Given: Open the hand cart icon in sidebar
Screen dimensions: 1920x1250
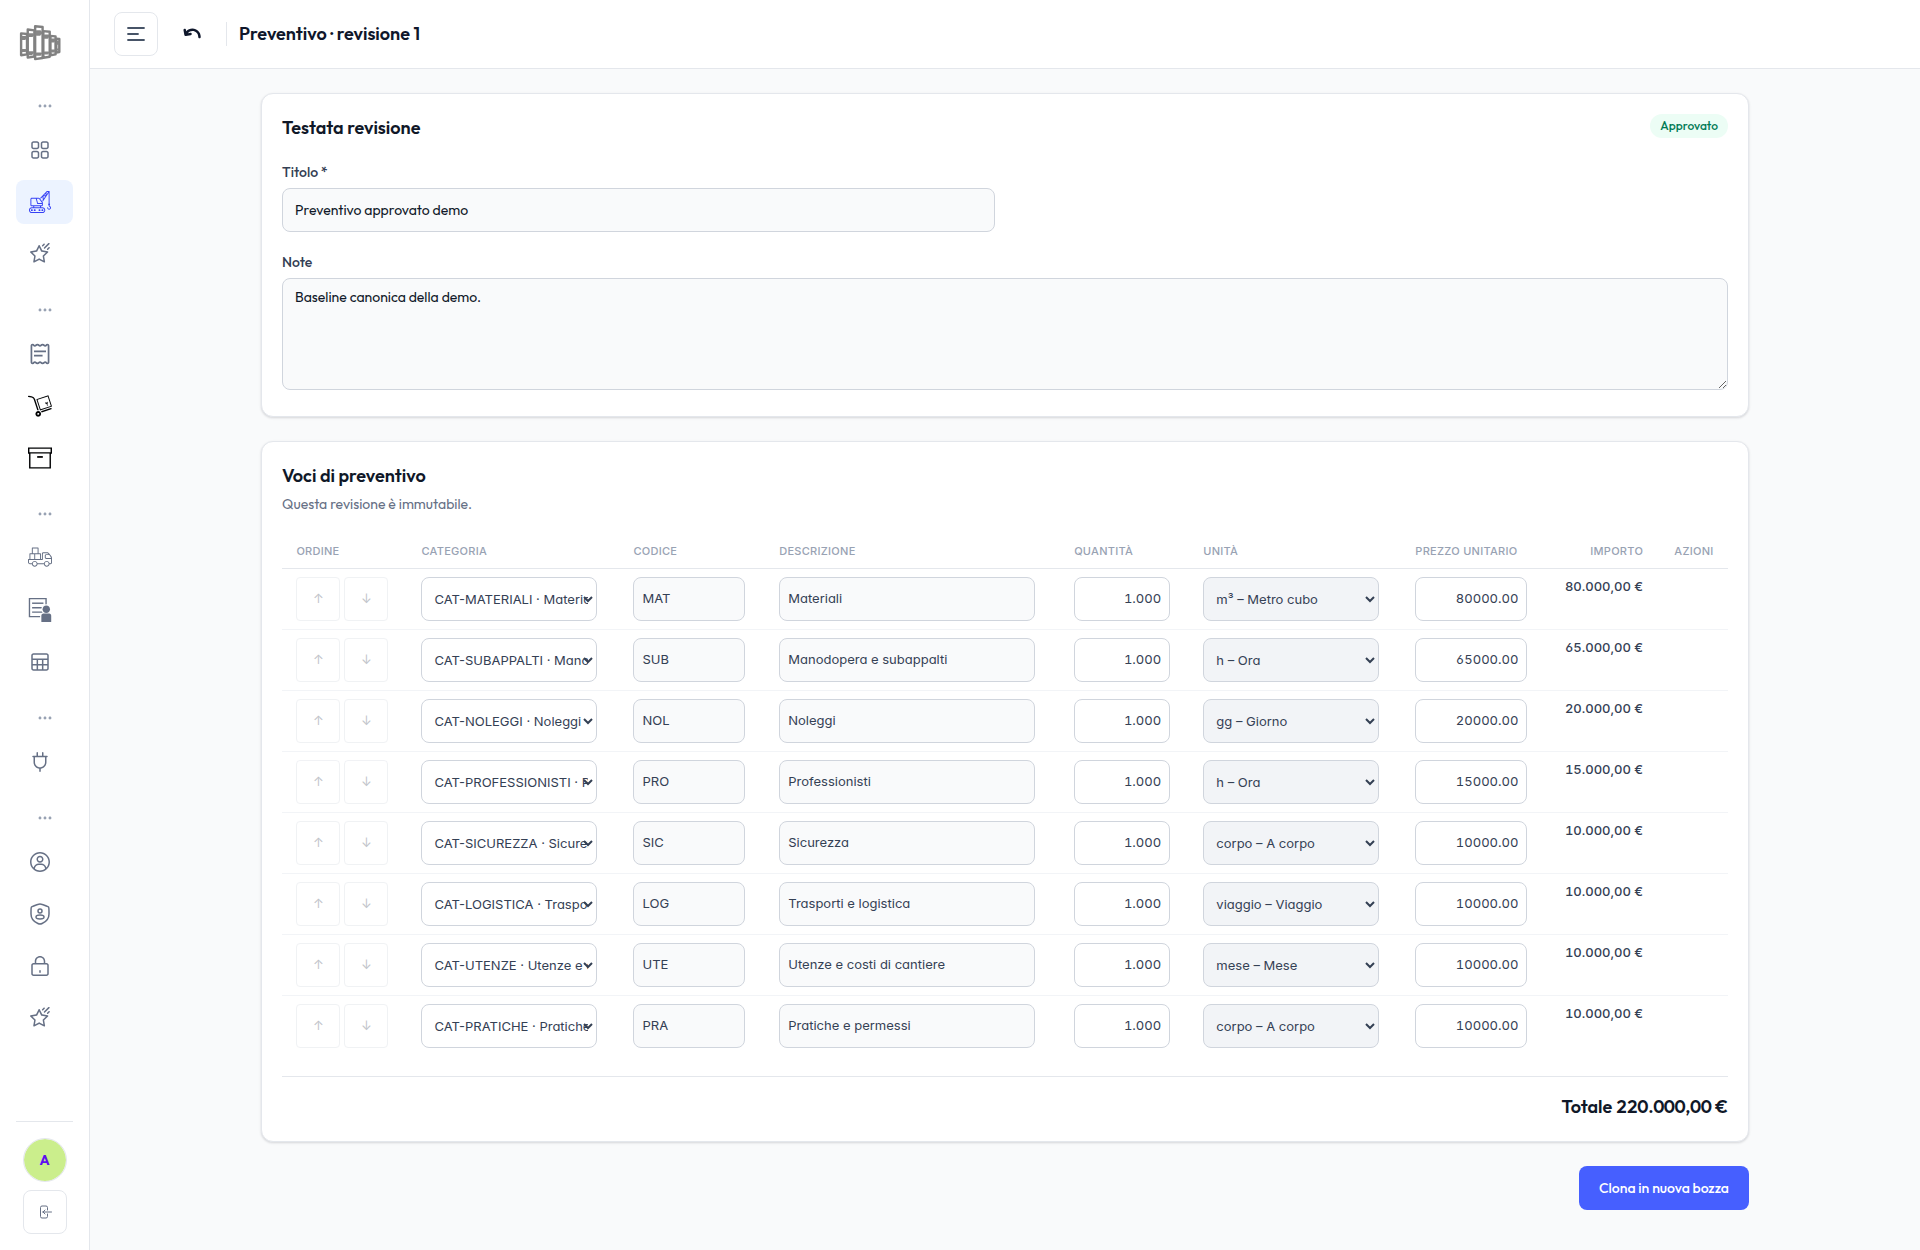Looking at the screenshot, I should tap(40, 406).
